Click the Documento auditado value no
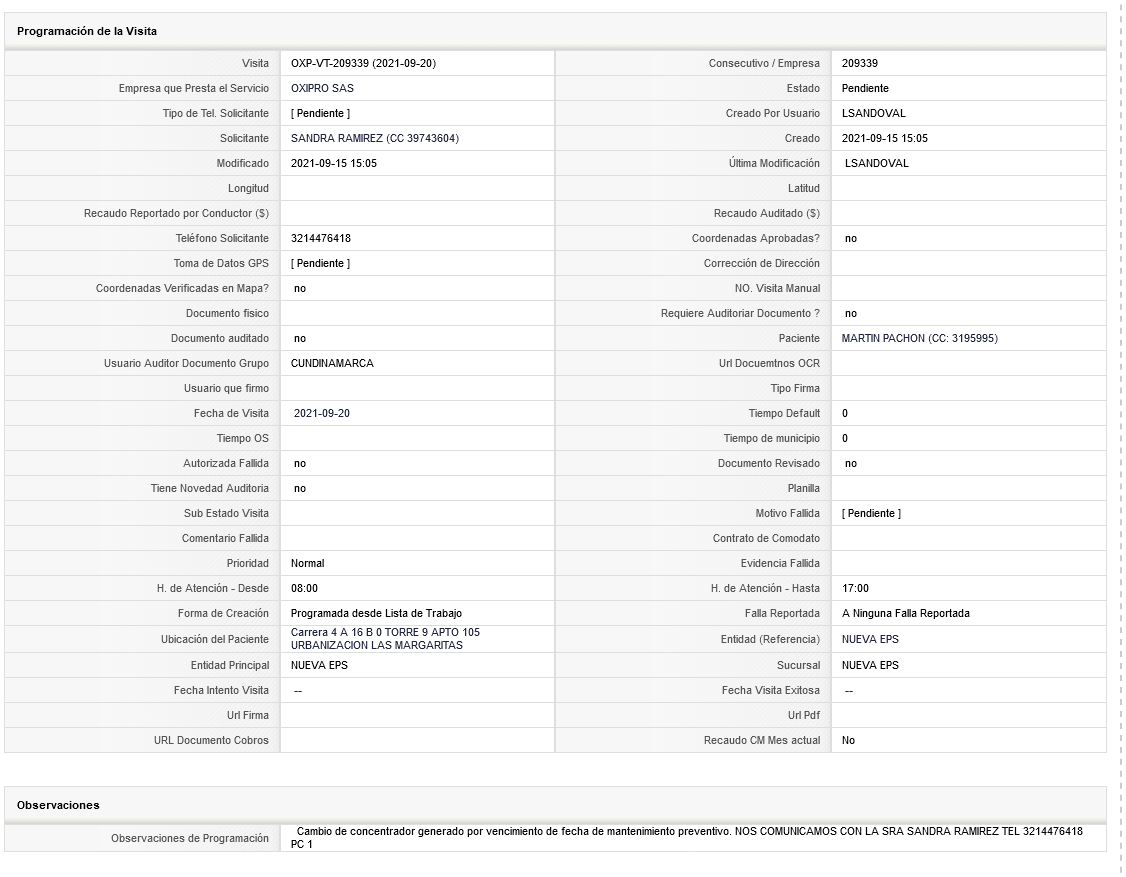 click(299, 338)
